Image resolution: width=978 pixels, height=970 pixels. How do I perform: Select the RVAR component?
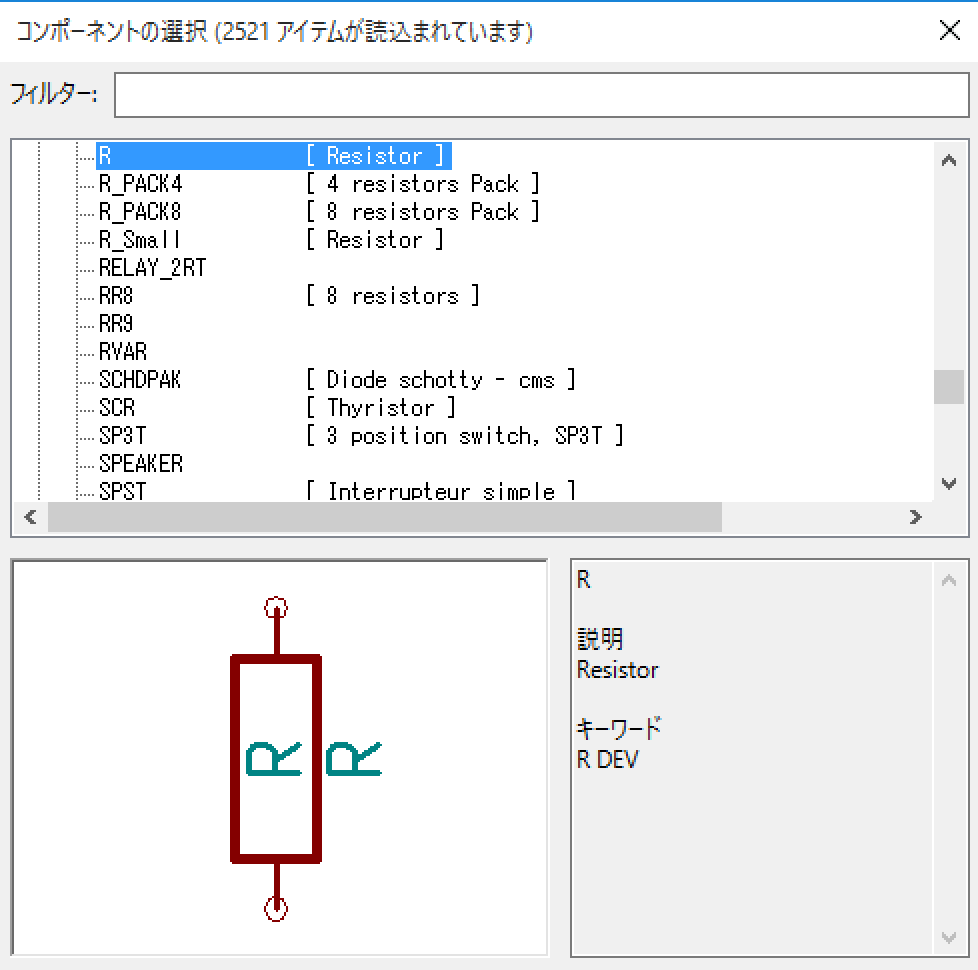[122, 352]
